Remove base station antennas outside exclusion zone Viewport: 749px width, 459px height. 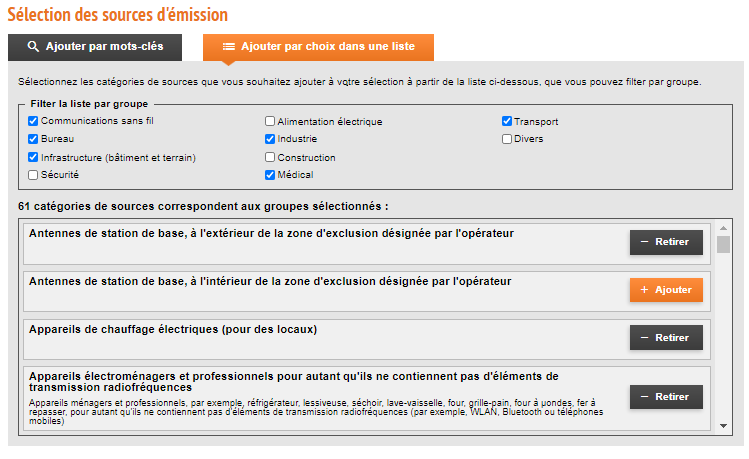click(666, 242)
